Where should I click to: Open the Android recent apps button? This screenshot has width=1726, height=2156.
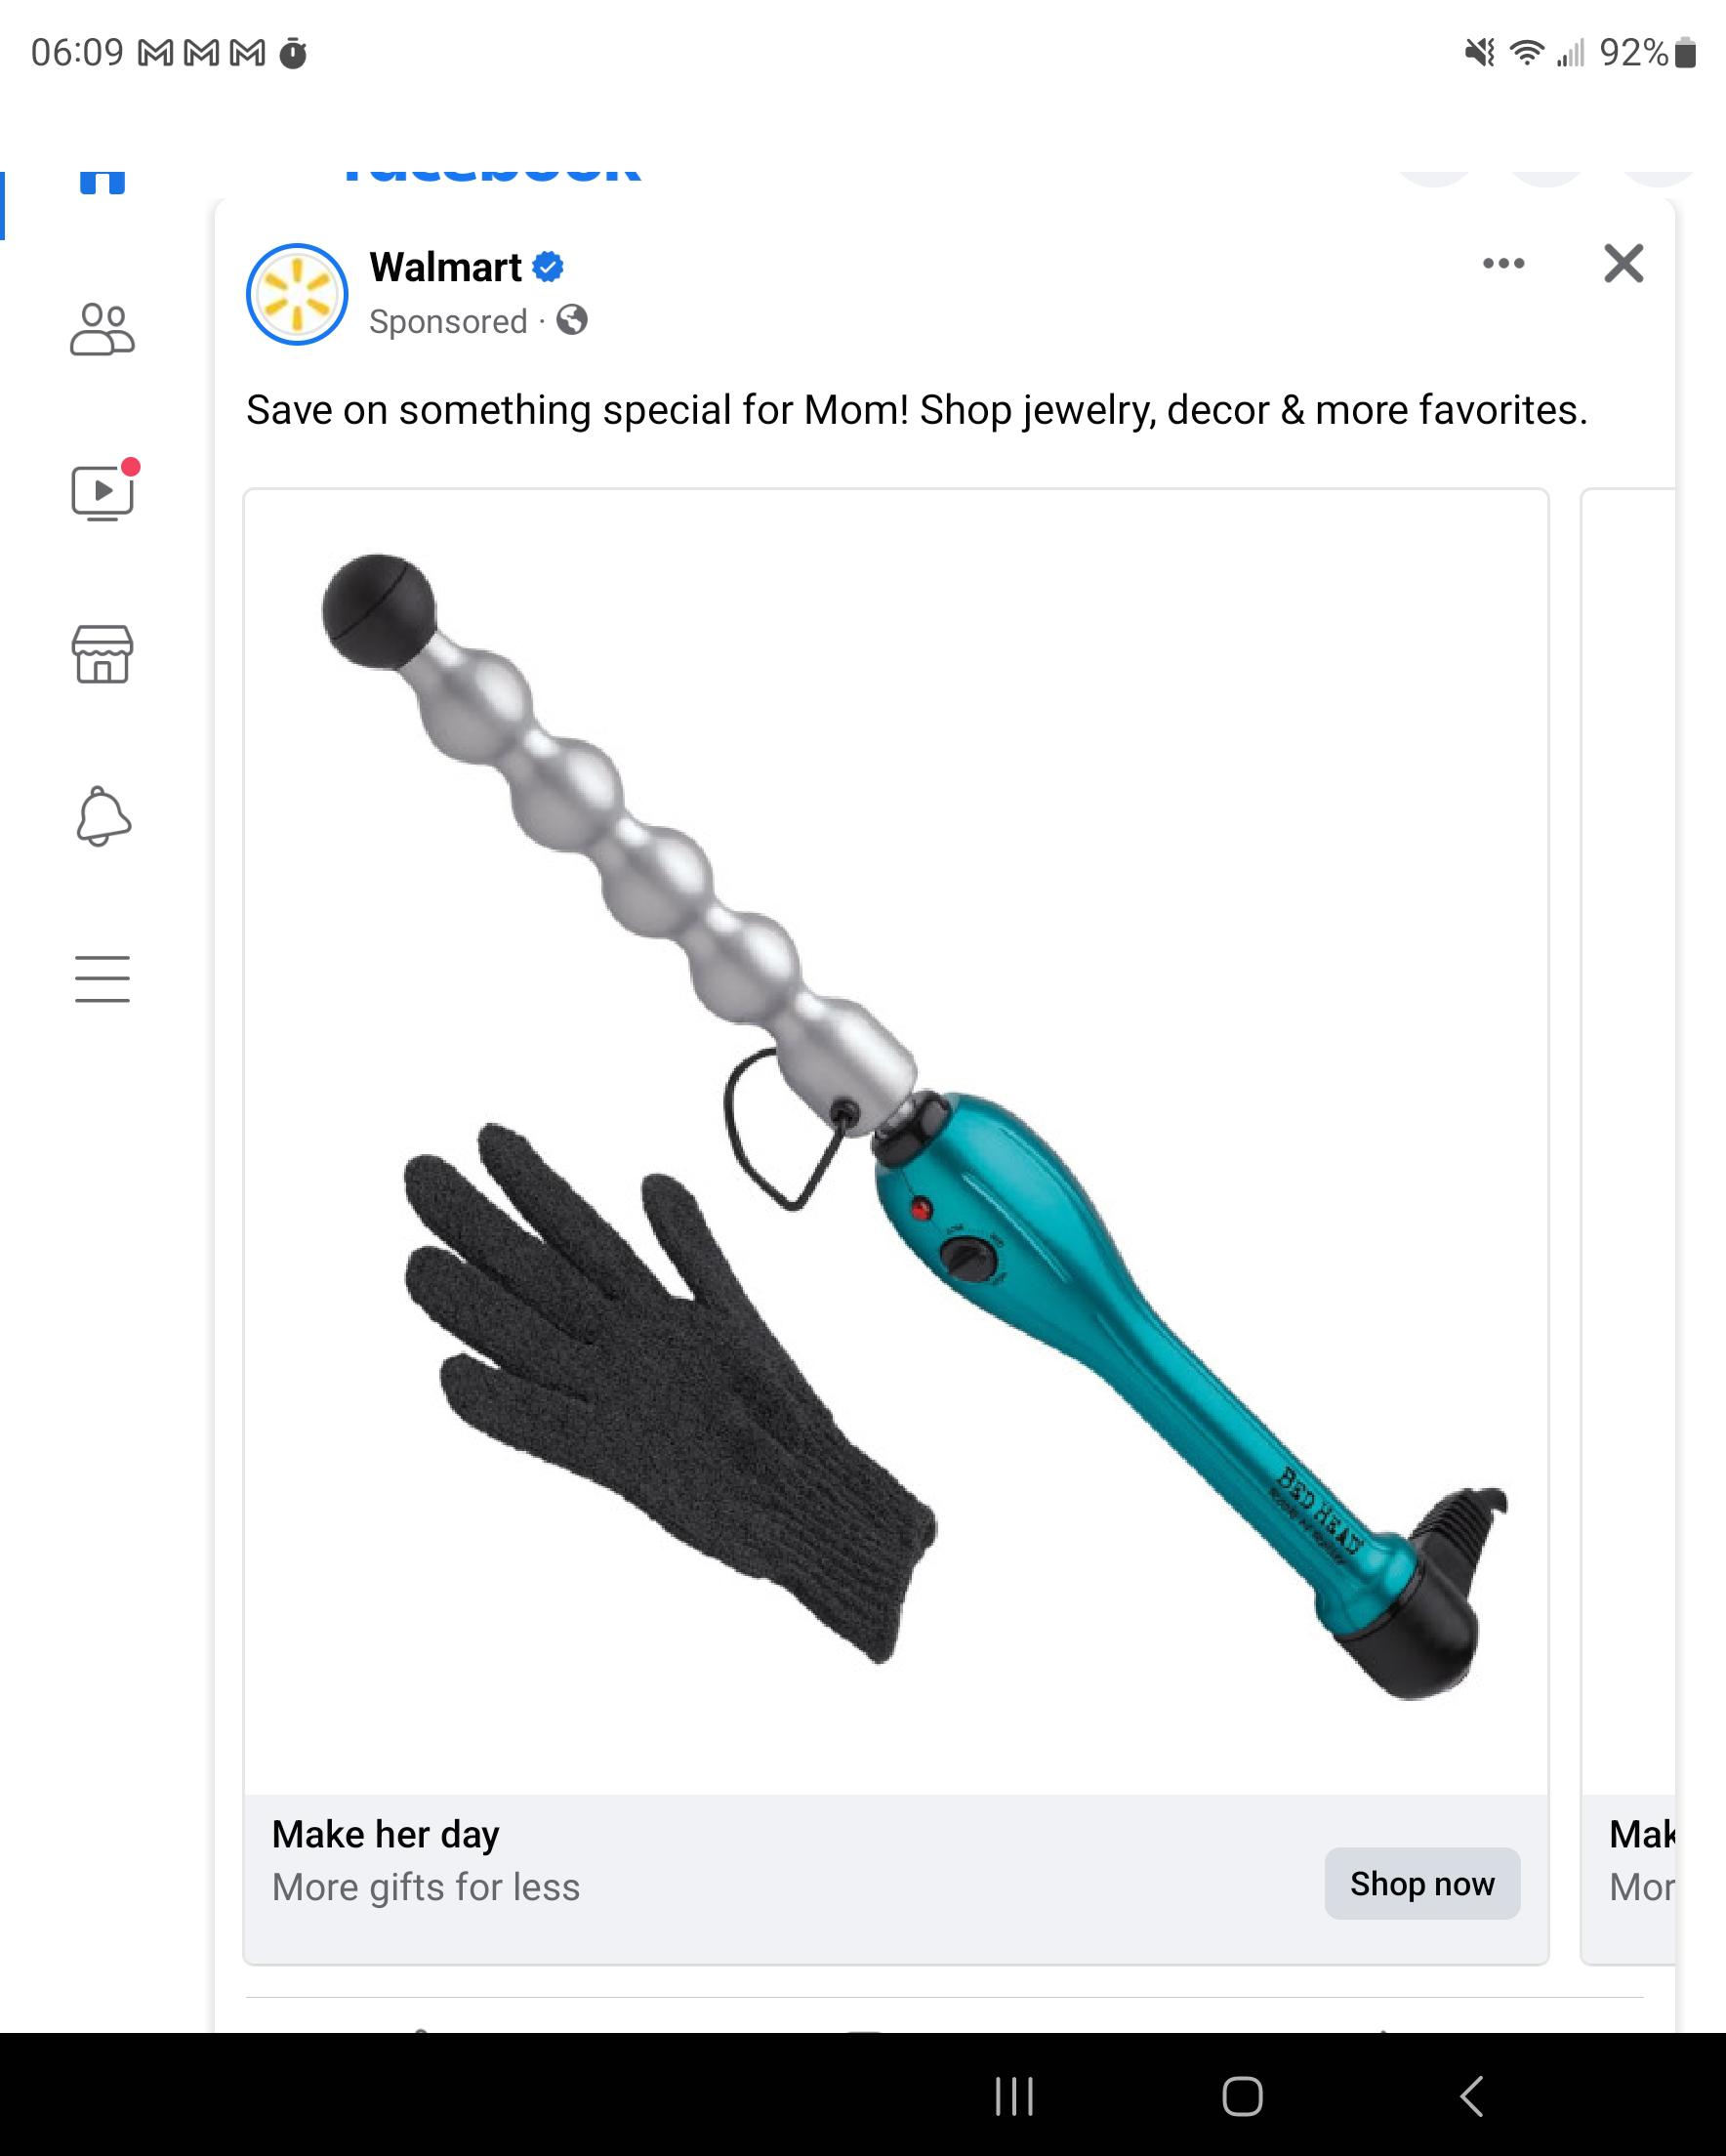[1014, 2096]
